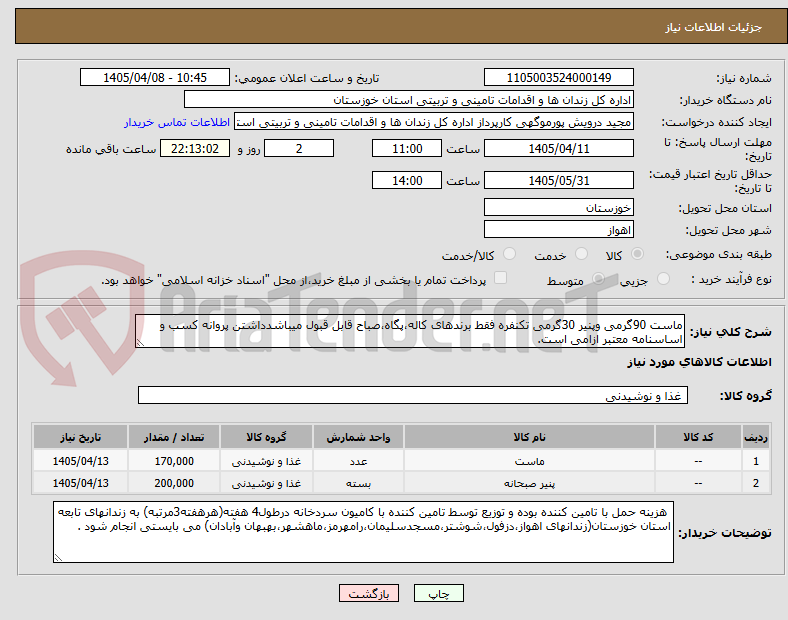Select the پنیر صبحانه row in table

pos(401,483)
